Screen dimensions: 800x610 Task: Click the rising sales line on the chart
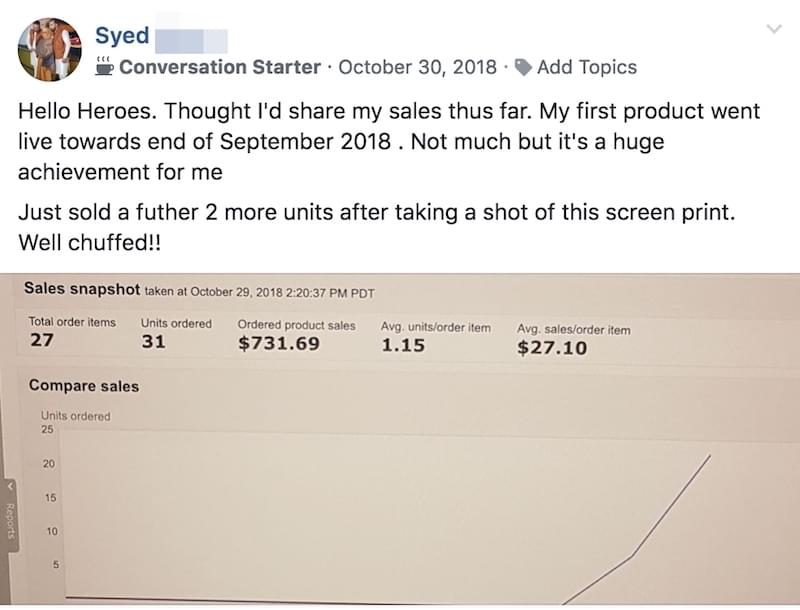point(672,505)
